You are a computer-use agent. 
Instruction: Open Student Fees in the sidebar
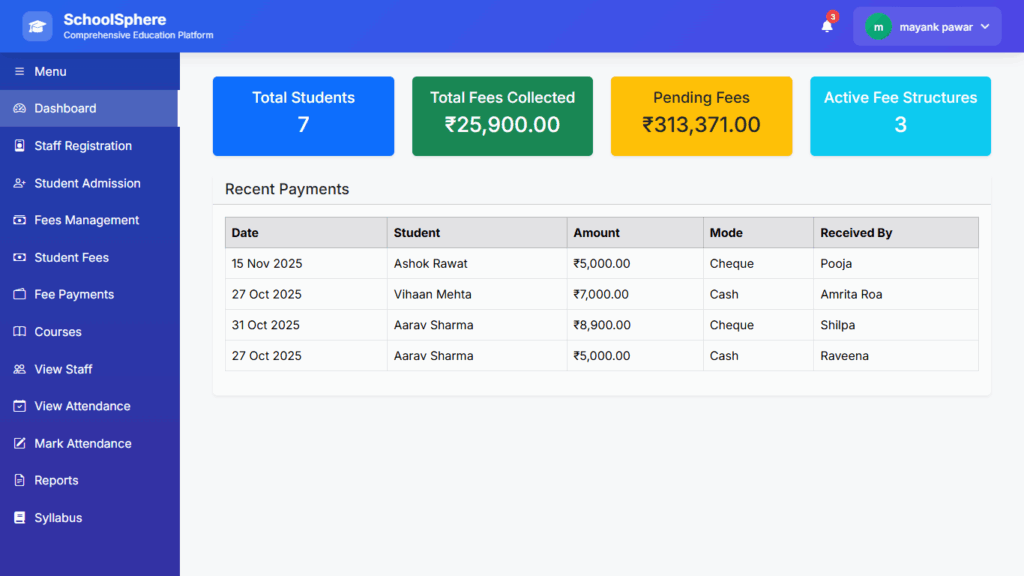click(x=71, y=258)
